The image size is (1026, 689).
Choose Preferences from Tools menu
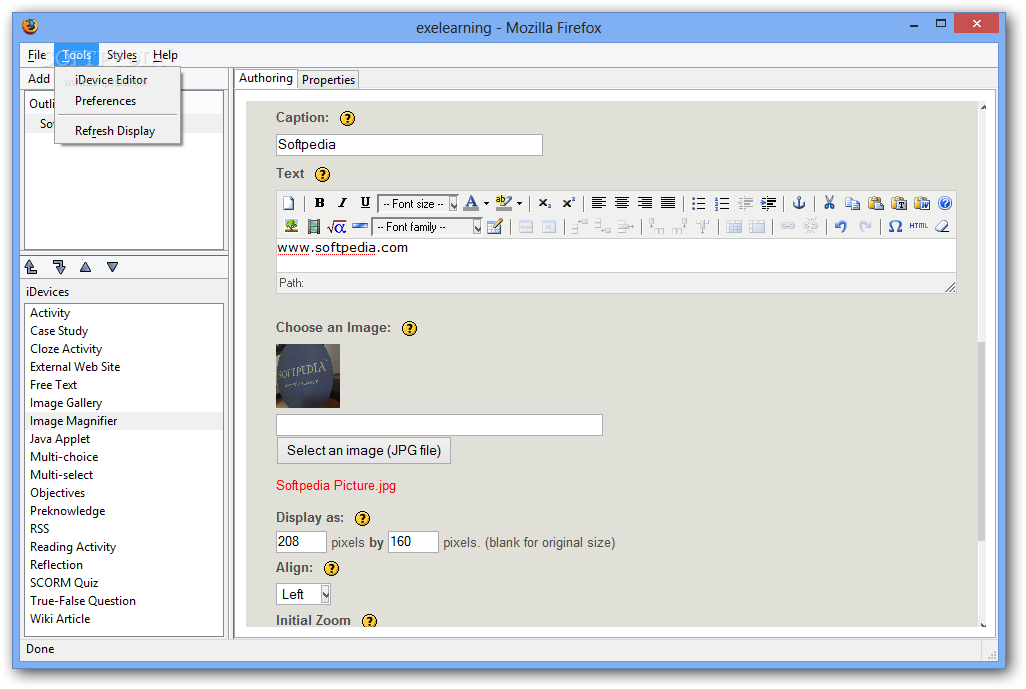point(105,101)
